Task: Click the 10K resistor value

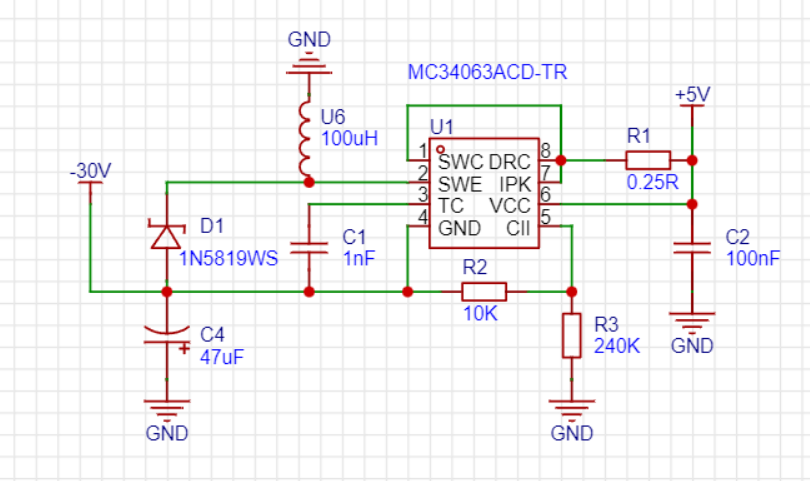Action: point(480,314)
